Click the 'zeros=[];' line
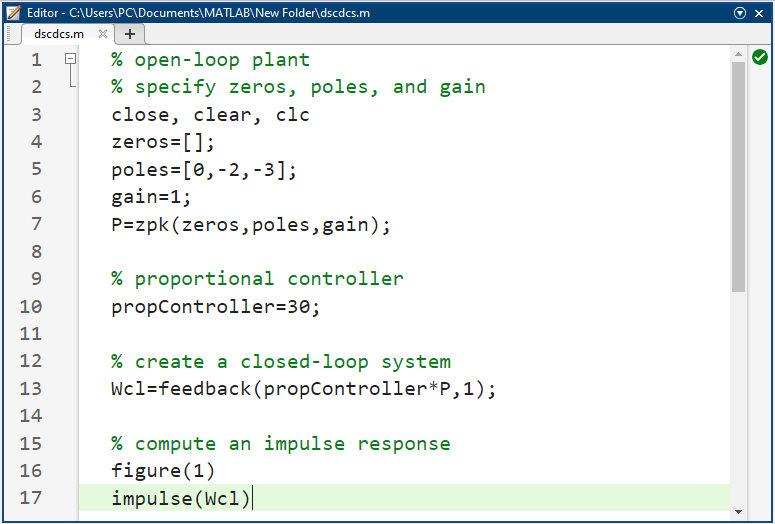The image size is (775, 524). pyautogui.click(x=163, y=142)
